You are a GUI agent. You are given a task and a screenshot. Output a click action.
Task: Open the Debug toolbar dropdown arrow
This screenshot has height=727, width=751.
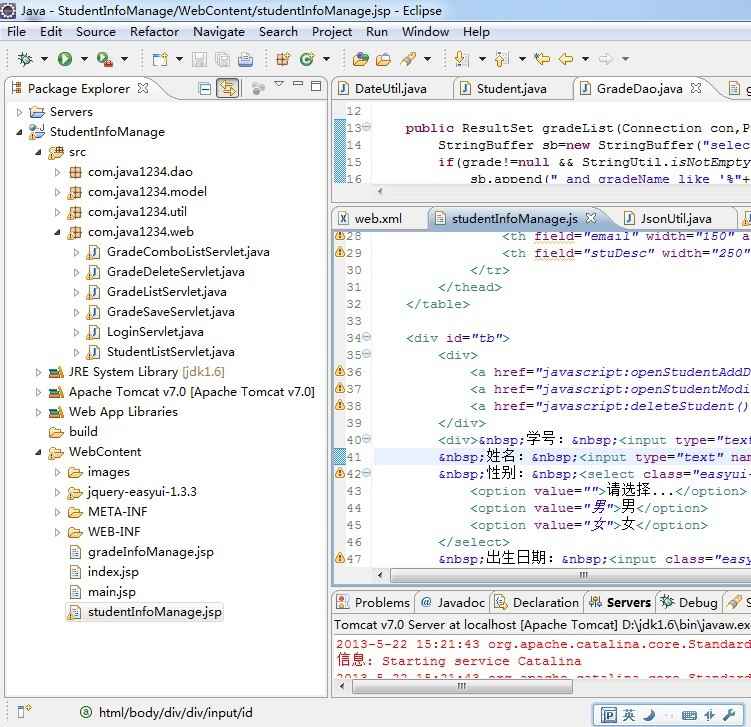(44, 59)
